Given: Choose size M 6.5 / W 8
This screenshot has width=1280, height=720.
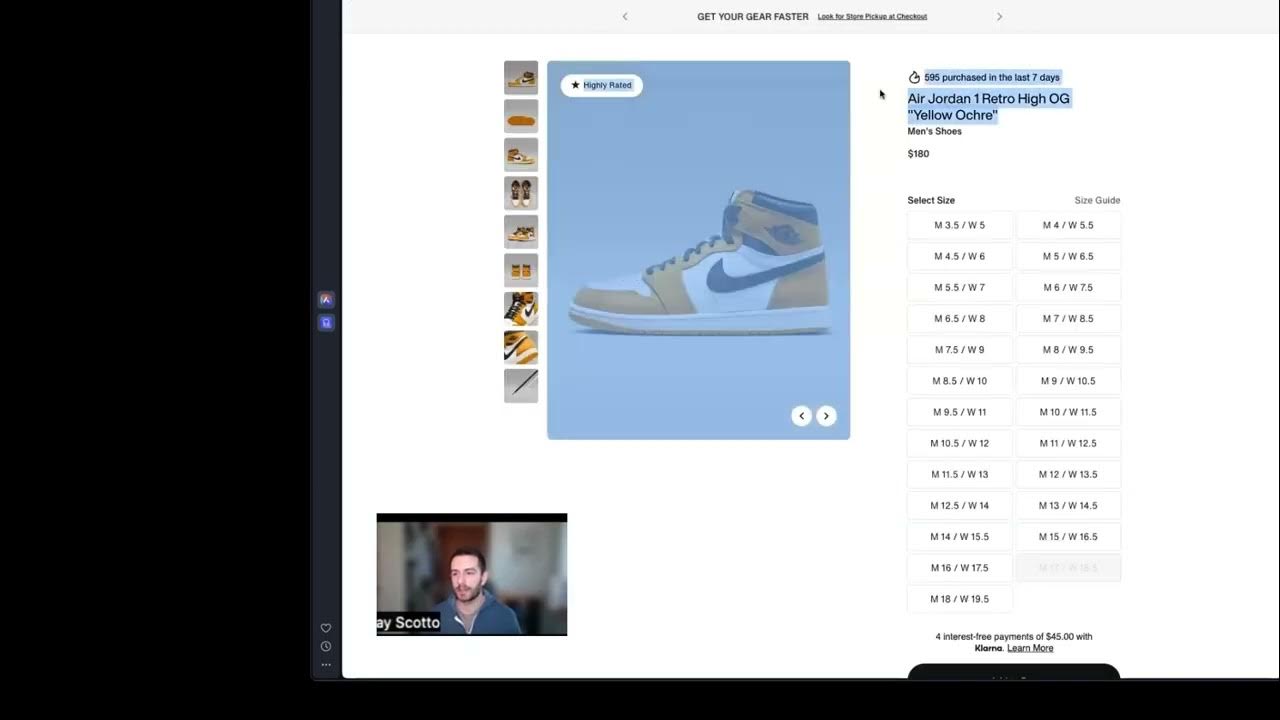Looking at the screenshot, I should click(960, 318).
